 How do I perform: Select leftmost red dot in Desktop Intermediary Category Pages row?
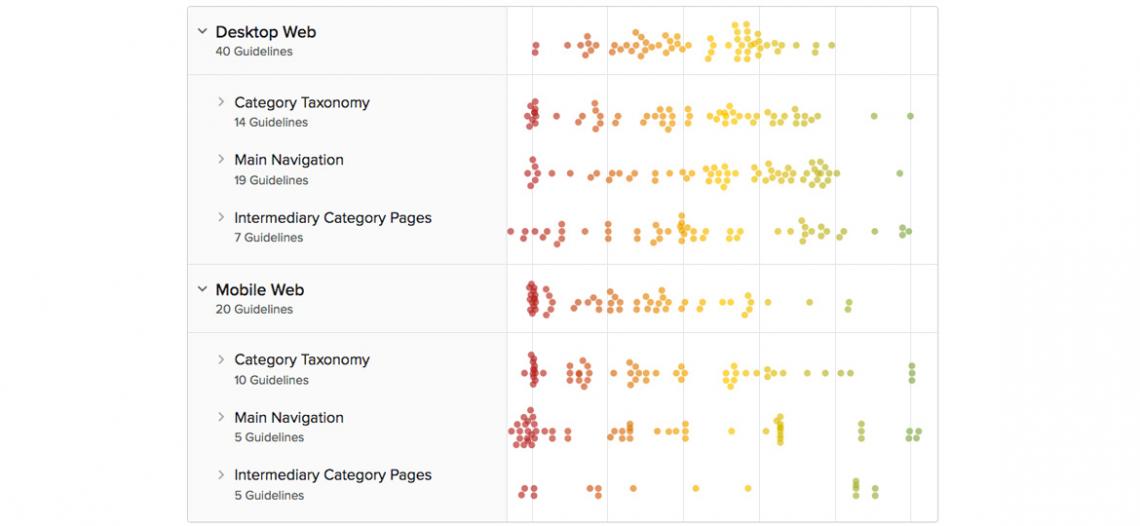tap(510, 232)
